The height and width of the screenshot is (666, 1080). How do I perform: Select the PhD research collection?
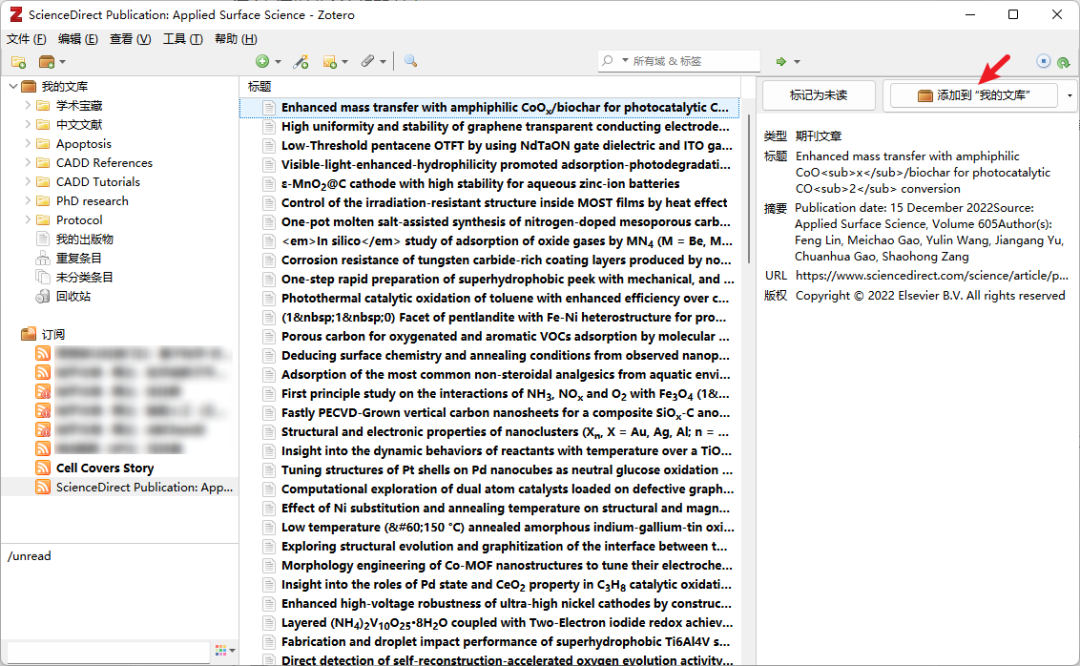pyautogui.click(x=92, y=201)
